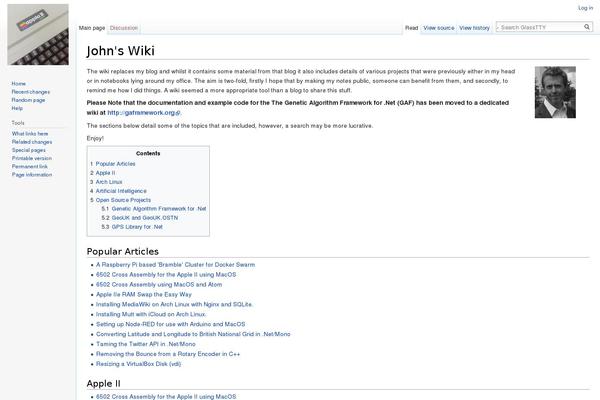Open Taming the Twitter API in .Net/Mono
This screenshot has height=400, width=600.
tap(145, 344)
